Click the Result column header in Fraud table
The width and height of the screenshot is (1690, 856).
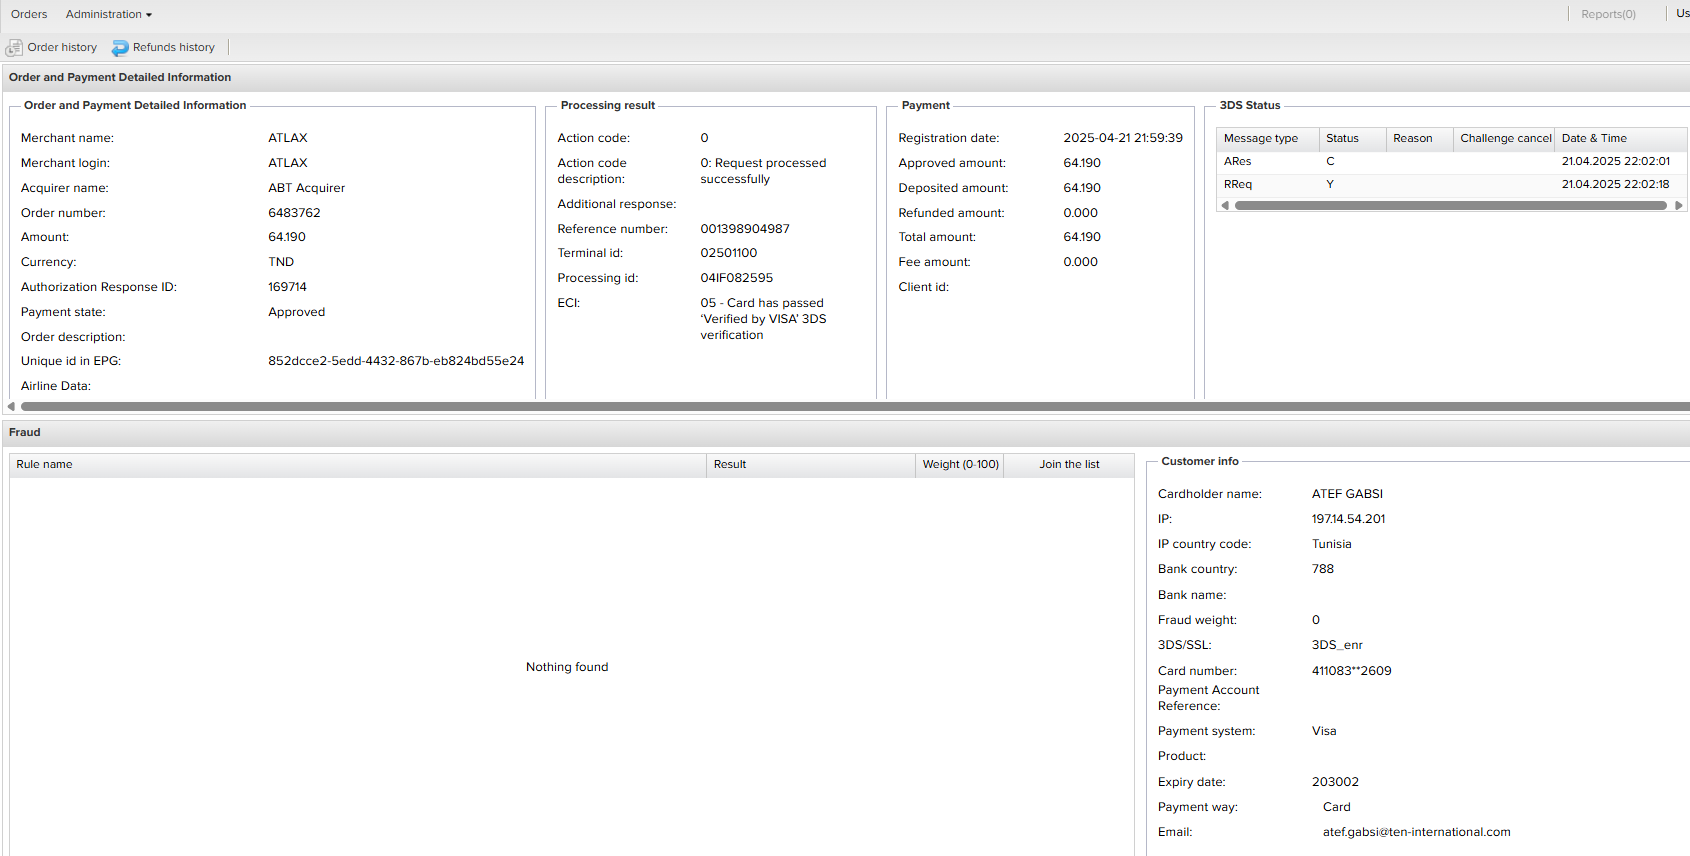click(730, 465)
